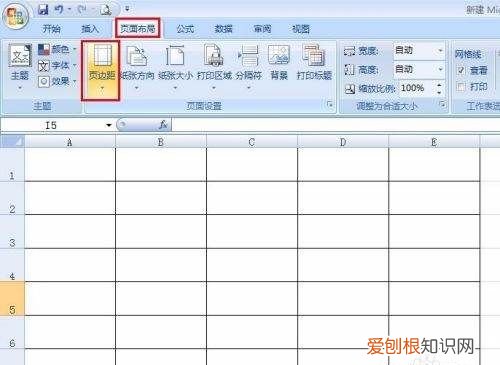
Task: Undo the last action
Action: point(59,9)
